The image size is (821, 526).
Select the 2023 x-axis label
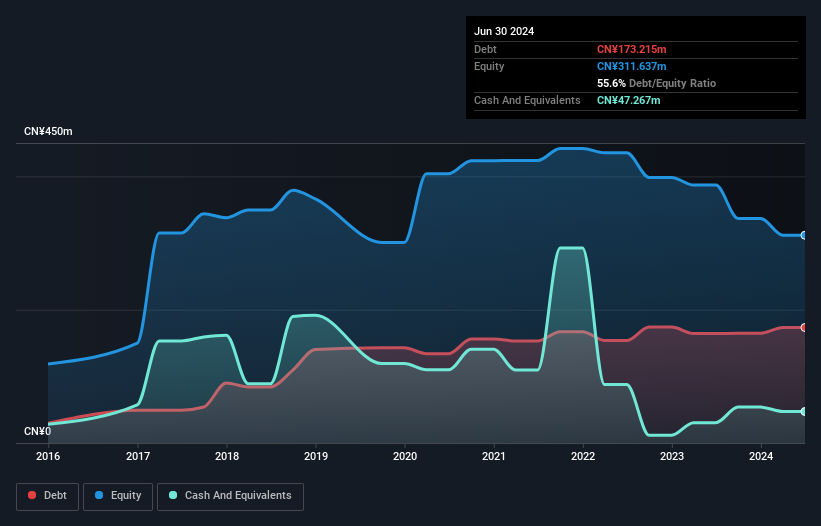pos(672,456)
